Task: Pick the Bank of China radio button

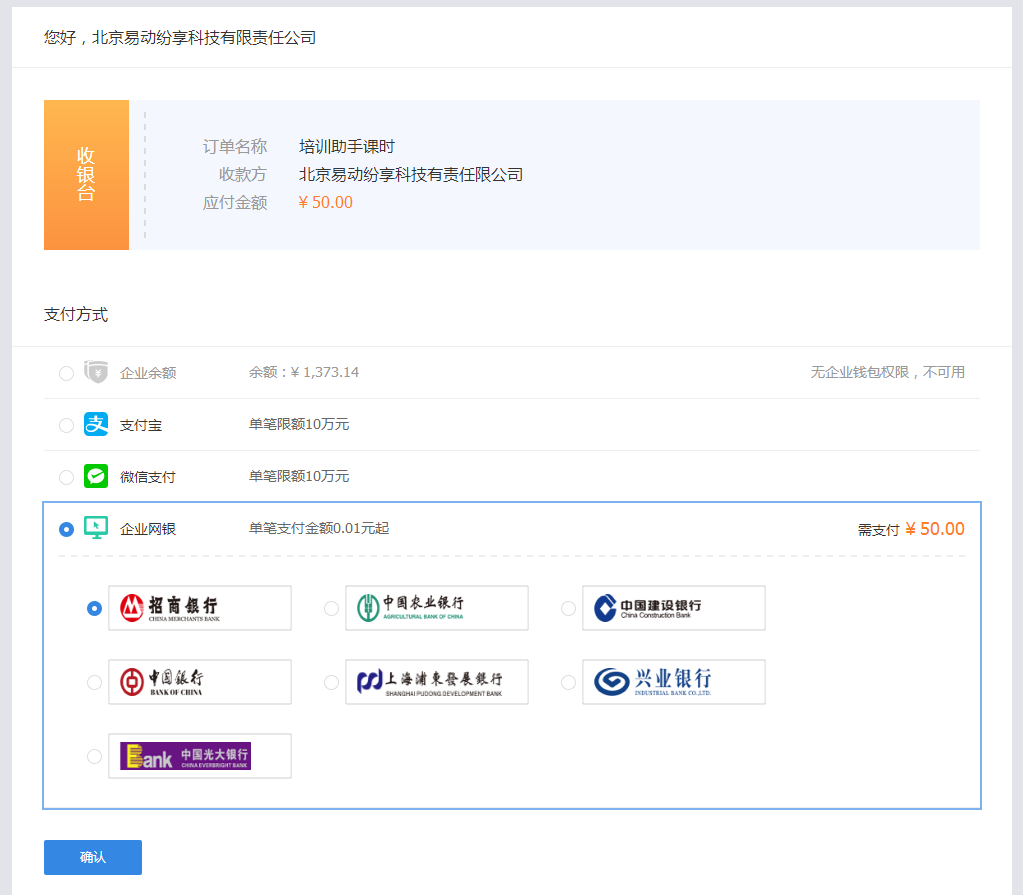Action: [95, 682]
